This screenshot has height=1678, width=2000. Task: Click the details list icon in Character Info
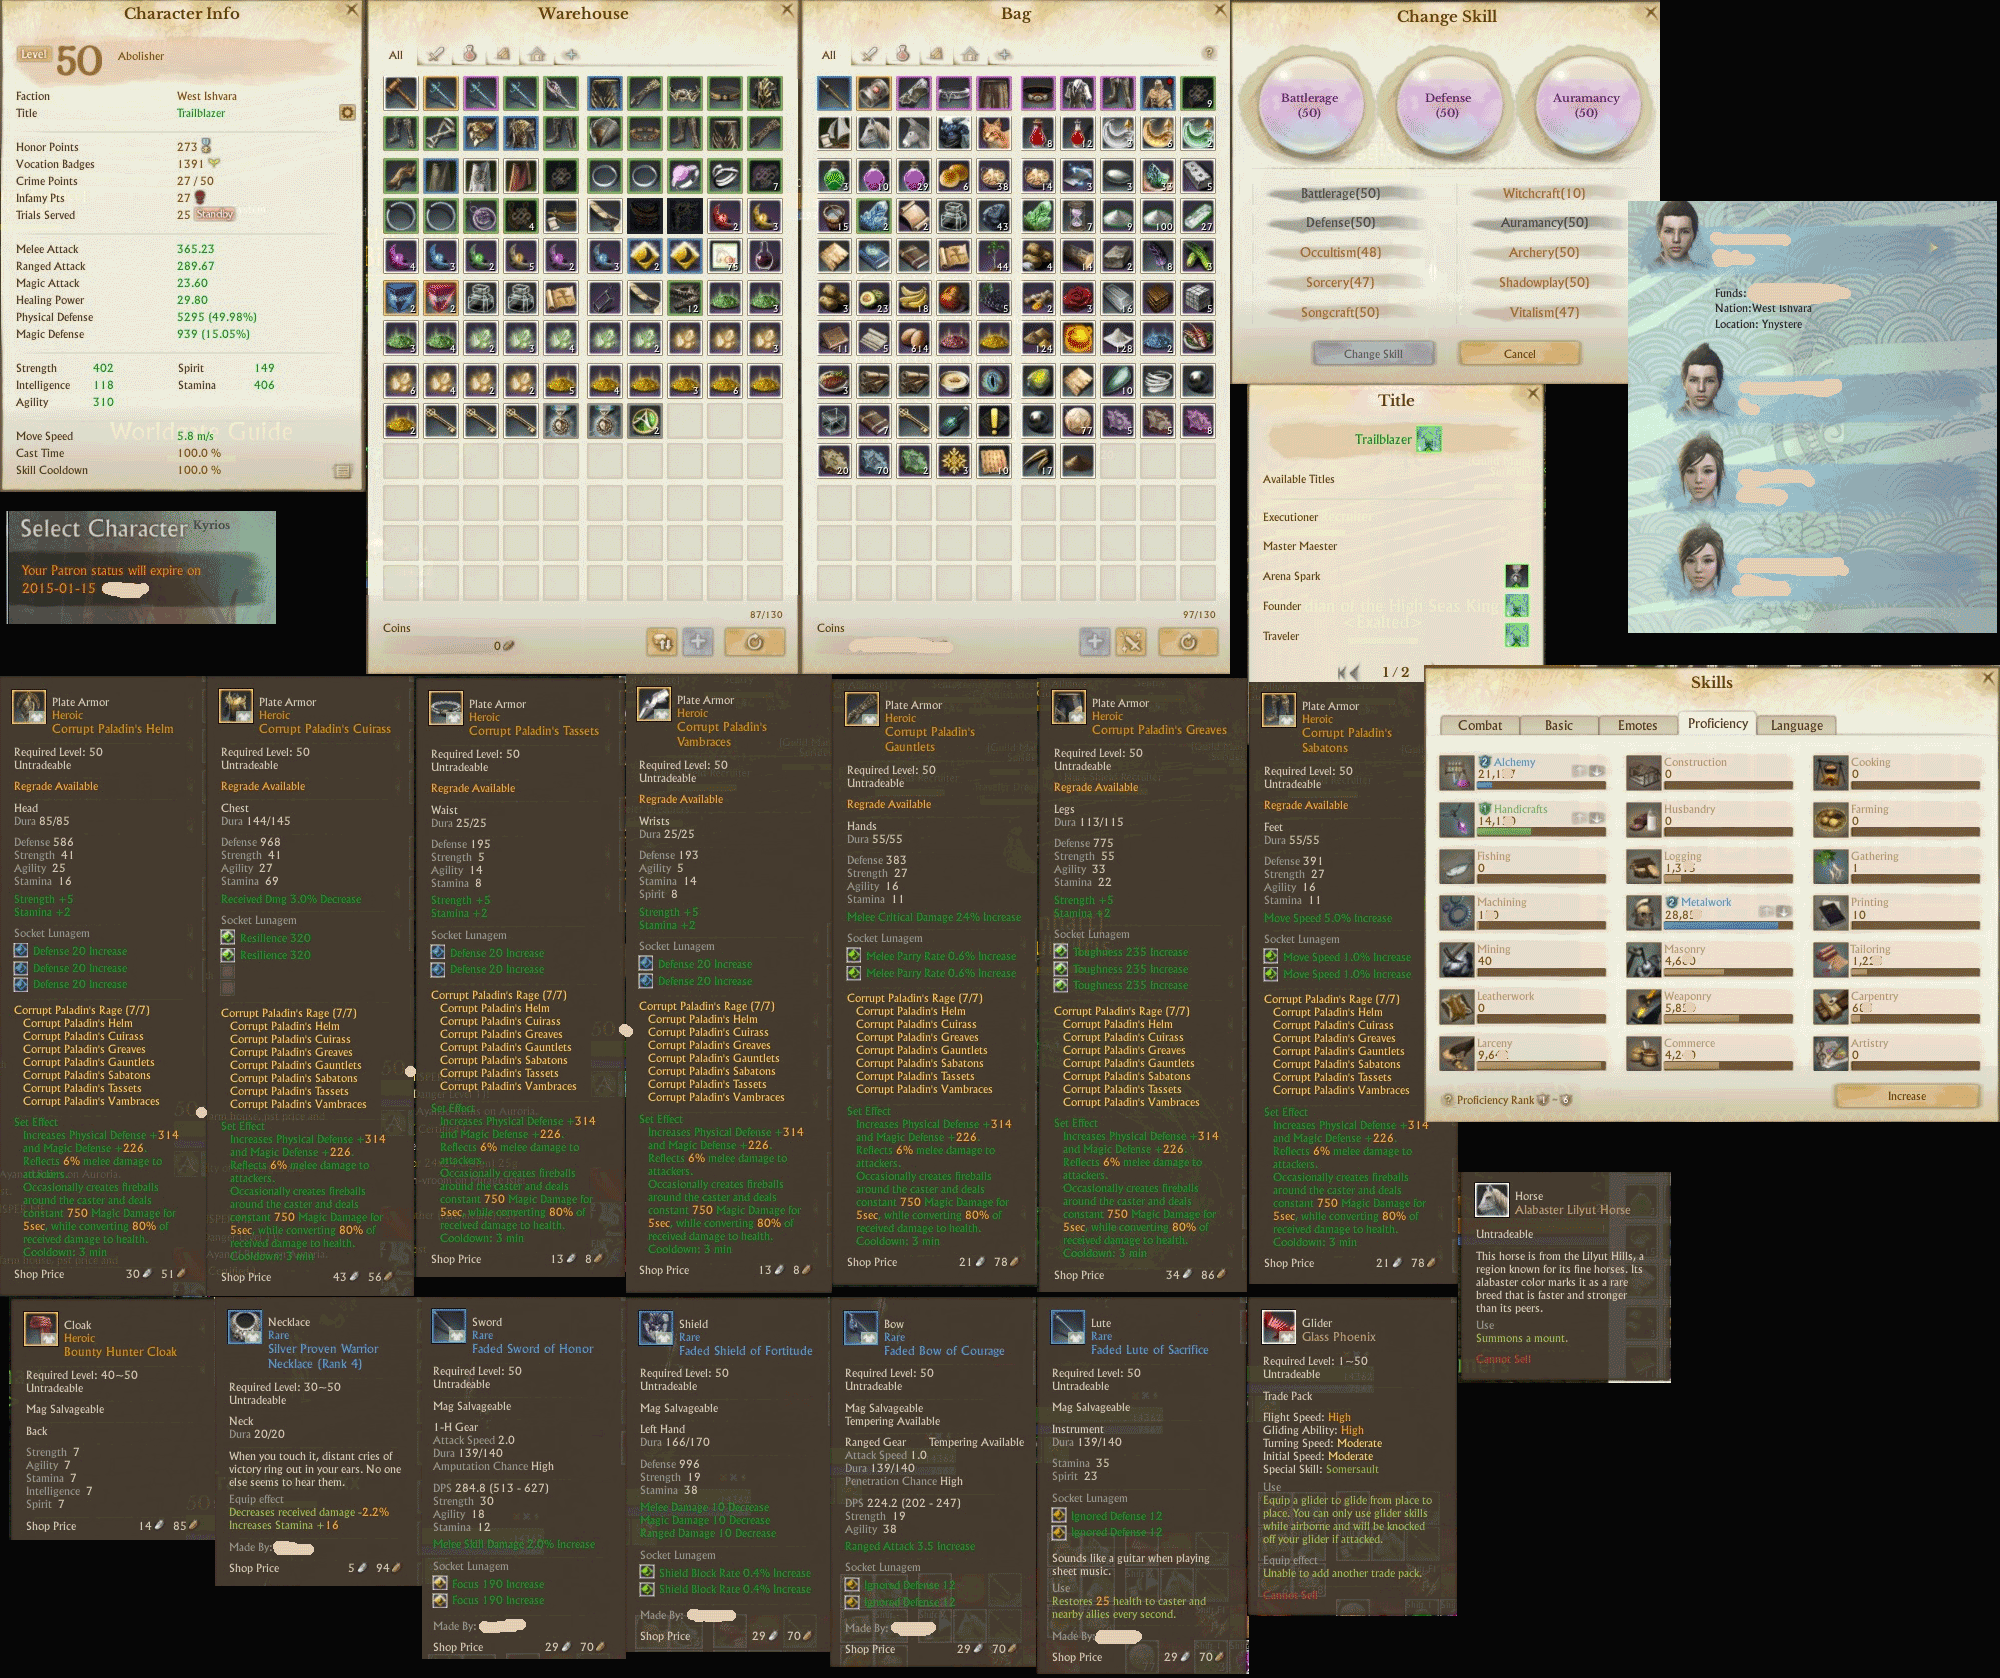(342, 471)
